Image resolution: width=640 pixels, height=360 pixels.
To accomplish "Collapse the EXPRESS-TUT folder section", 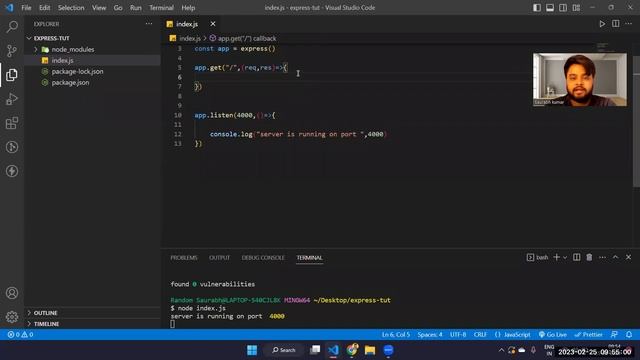I will pyautogui.click(x=52, y=38).
